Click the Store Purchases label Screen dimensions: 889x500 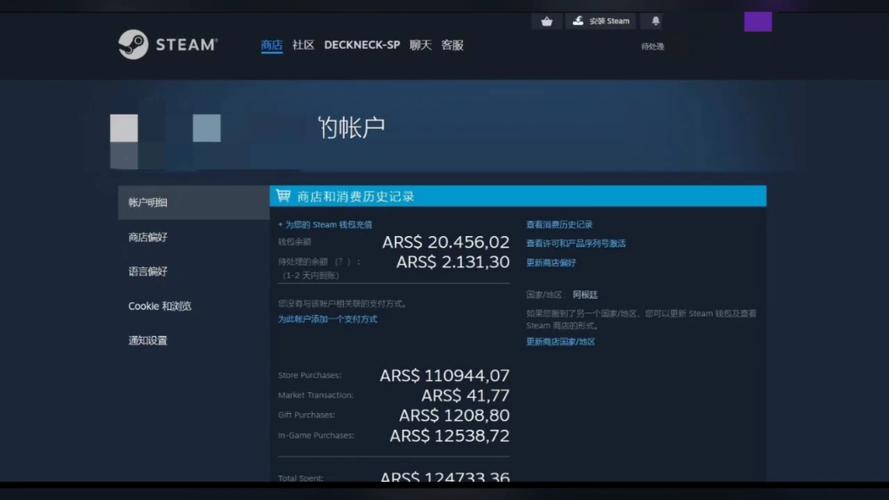coord(310,375)
